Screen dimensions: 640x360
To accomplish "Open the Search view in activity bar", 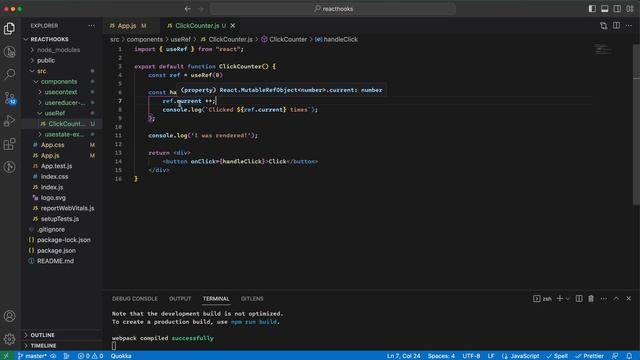I will click(x=9, y=74).
